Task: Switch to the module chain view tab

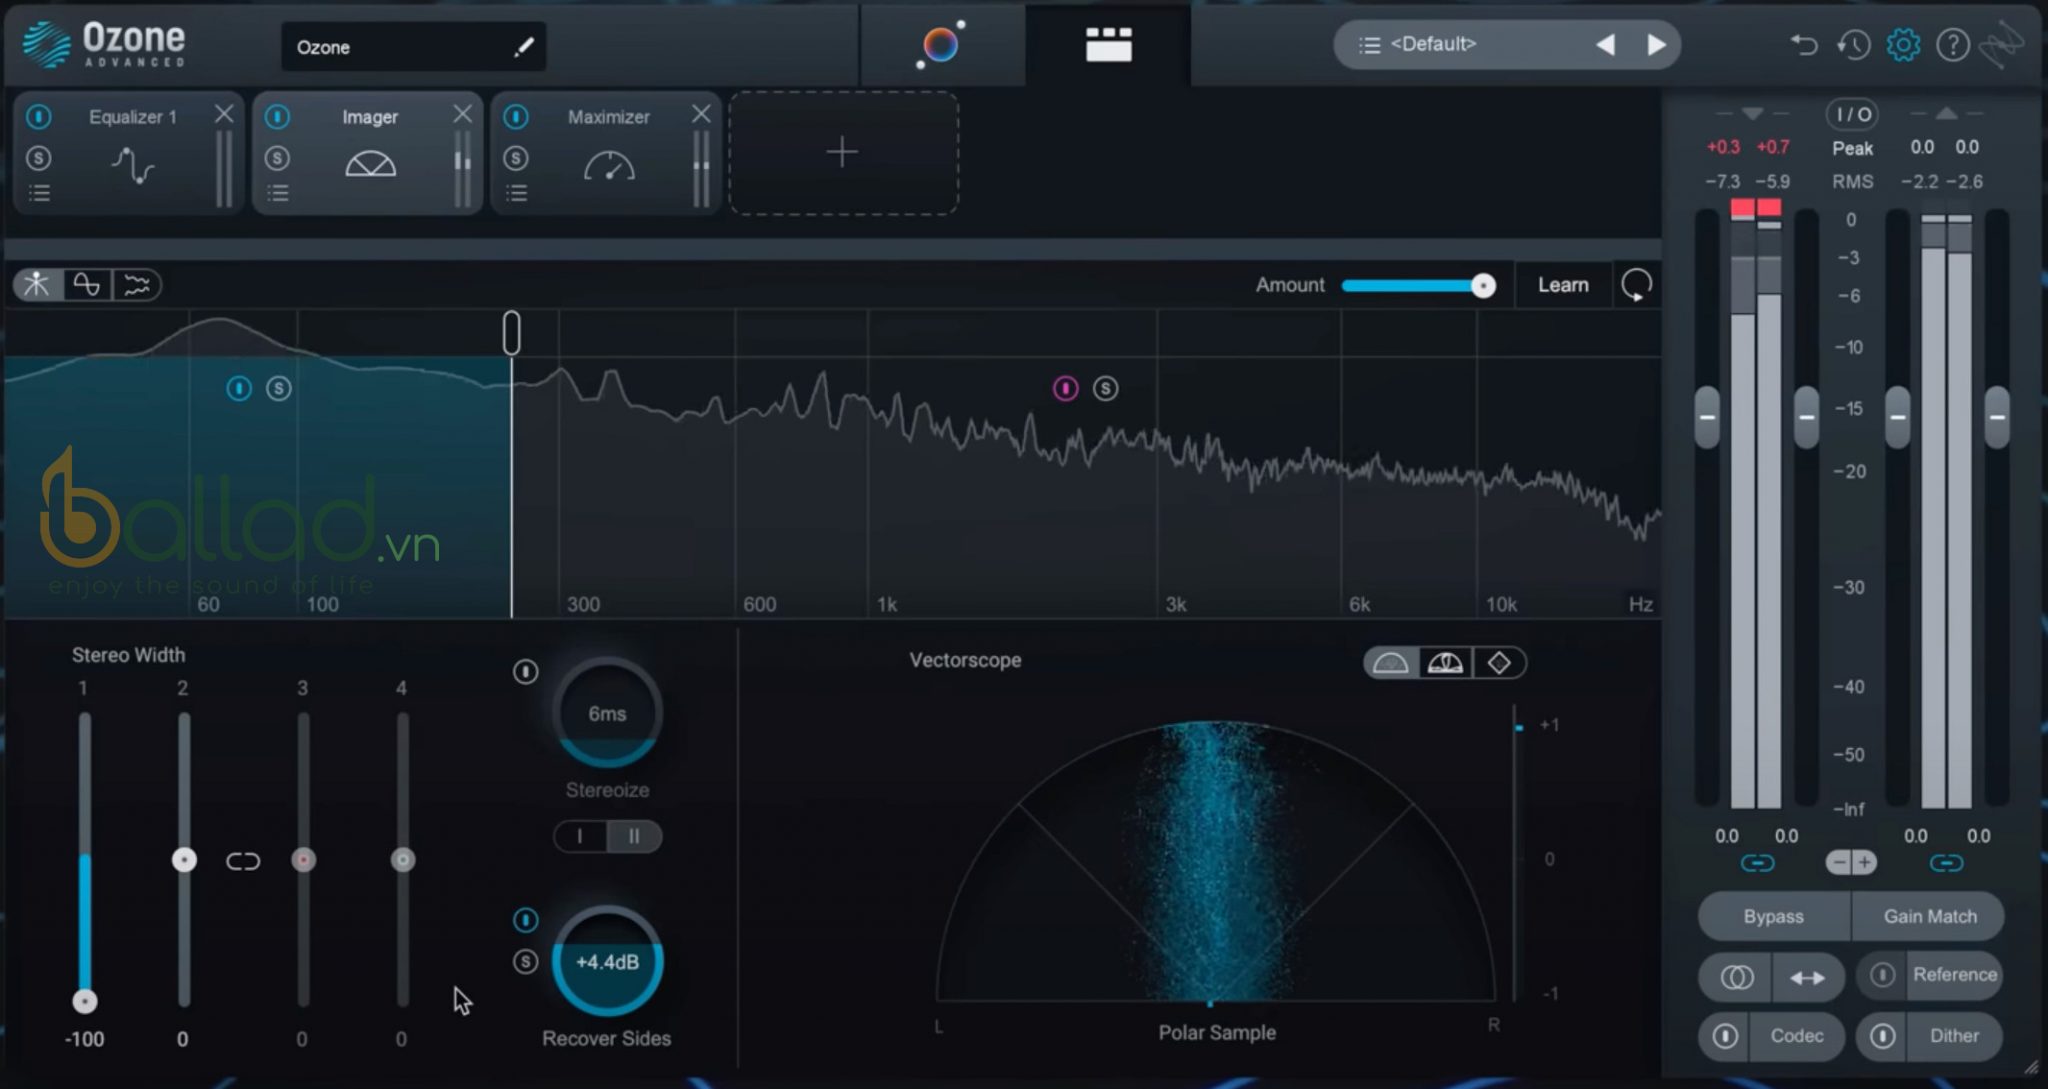Action: click(x=1106, y=45)
